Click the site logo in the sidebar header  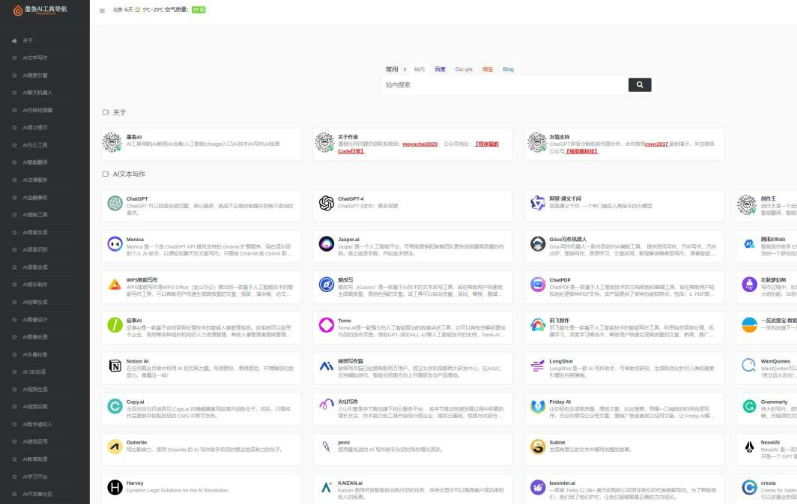tap(40, 10)
